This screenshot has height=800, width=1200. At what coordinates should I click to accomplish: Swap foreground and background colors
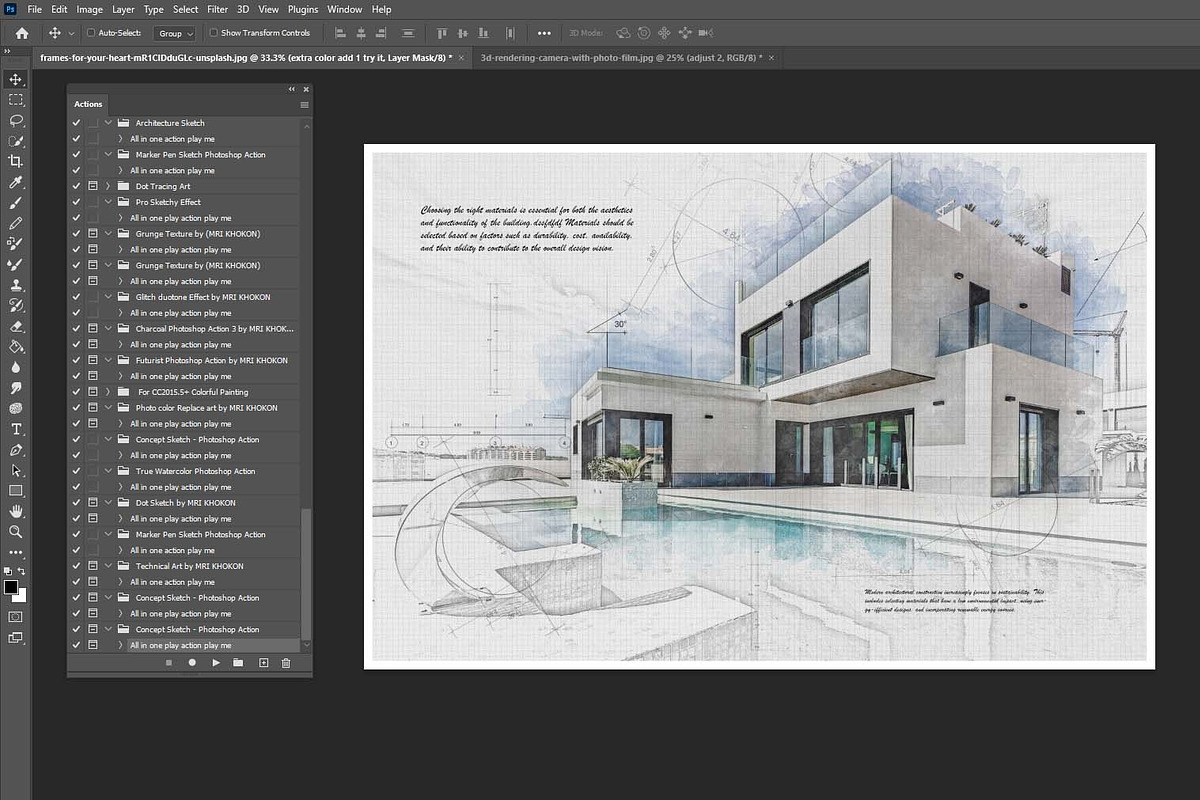22,570
